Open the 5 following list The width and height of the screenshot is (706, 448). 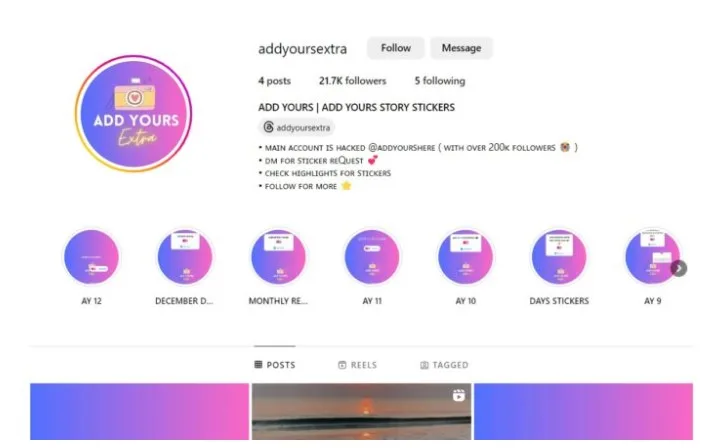click(x=440, y=81)
